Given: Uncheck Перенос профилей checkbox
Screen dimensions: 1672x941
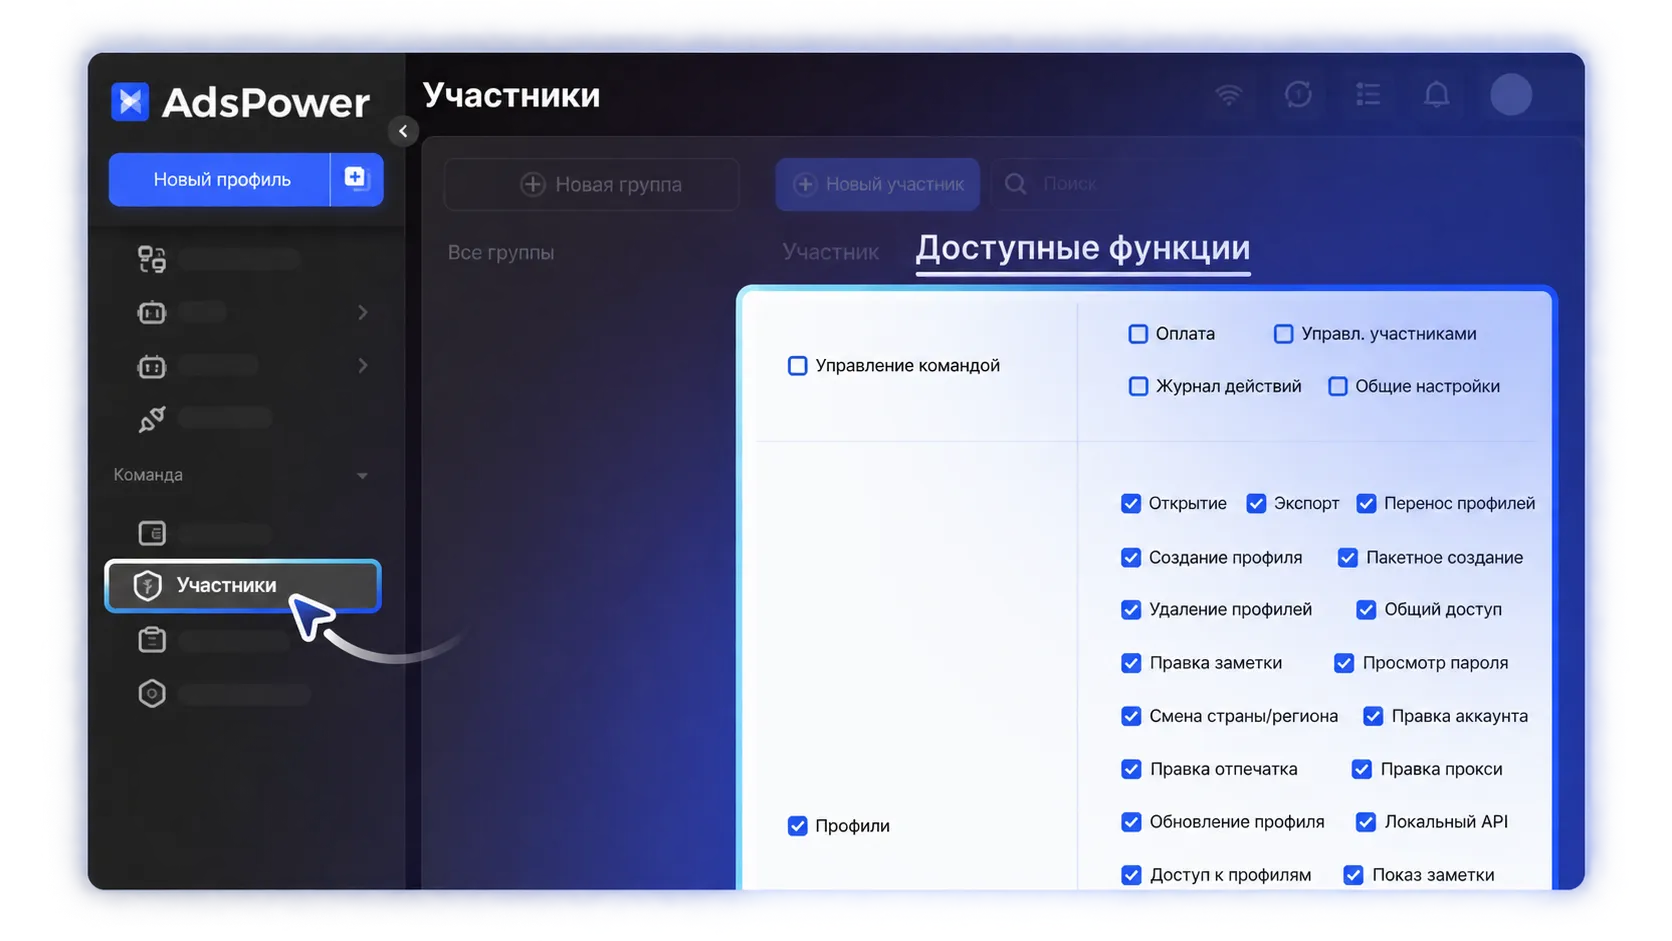Looking at the screenshot, I should pos(1366,503).
